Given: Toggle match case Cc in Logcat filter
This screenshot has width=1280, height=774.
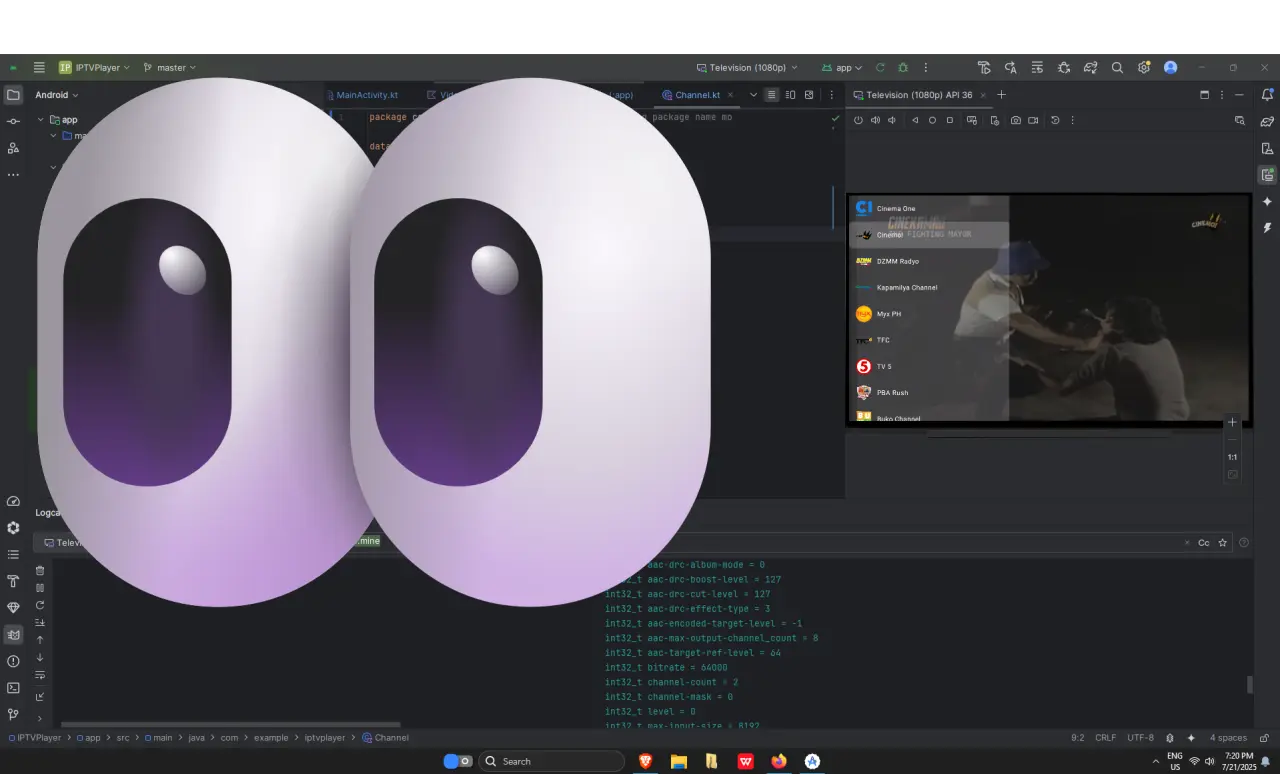Looking at the screenshot, I should [1204, 543].
